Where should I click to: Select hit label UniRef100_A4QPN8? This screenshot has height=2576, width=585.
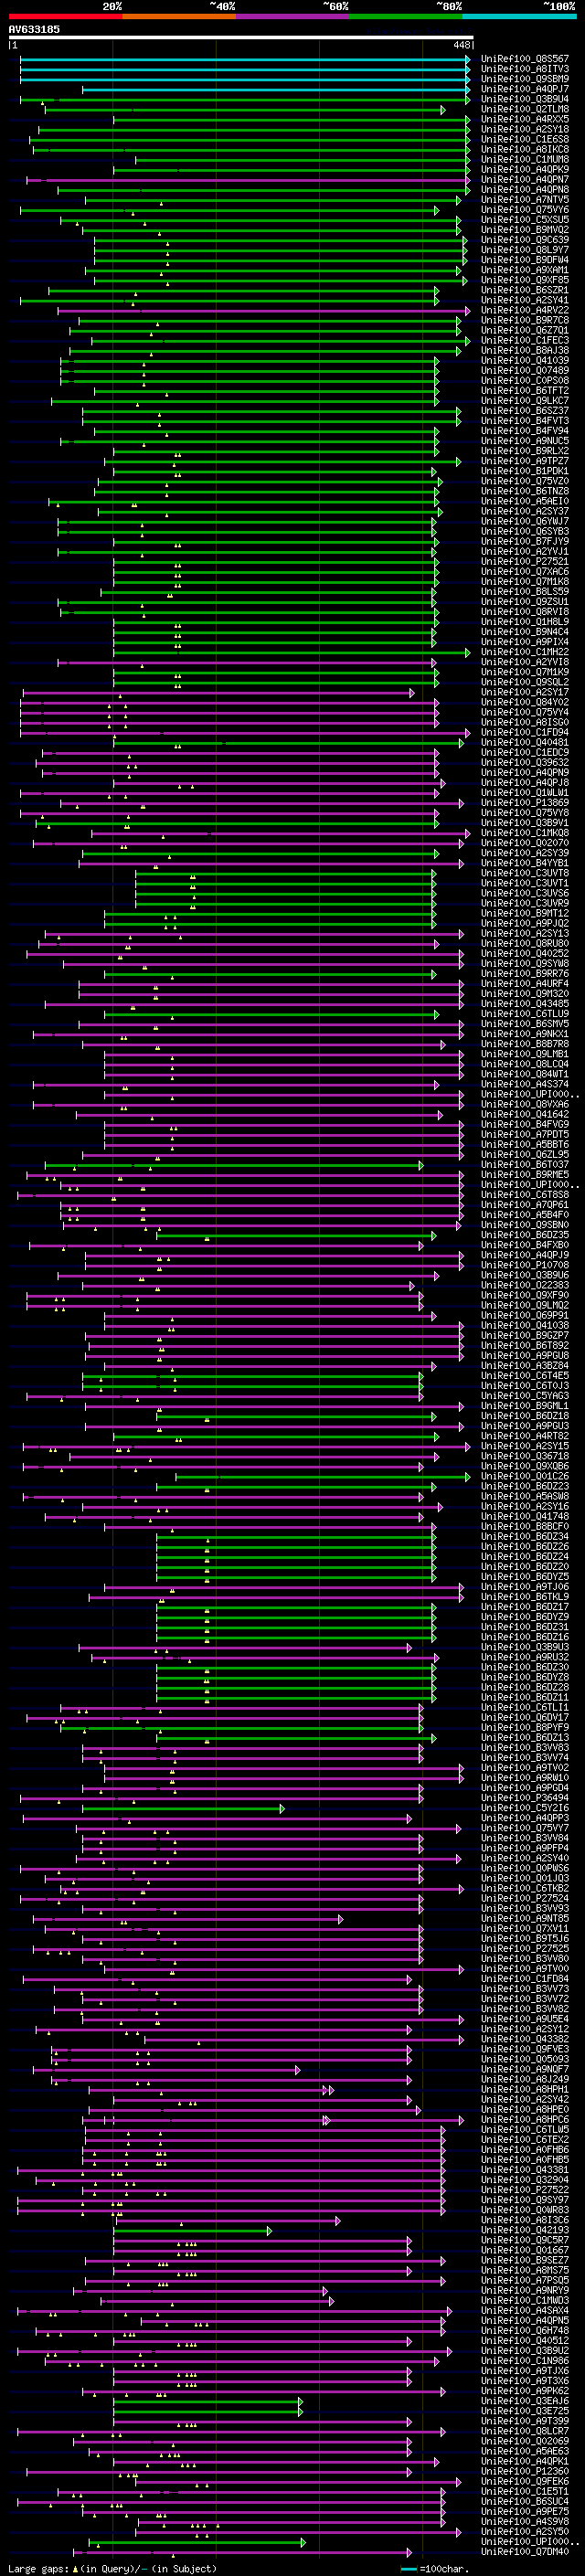tap(525, 189)
